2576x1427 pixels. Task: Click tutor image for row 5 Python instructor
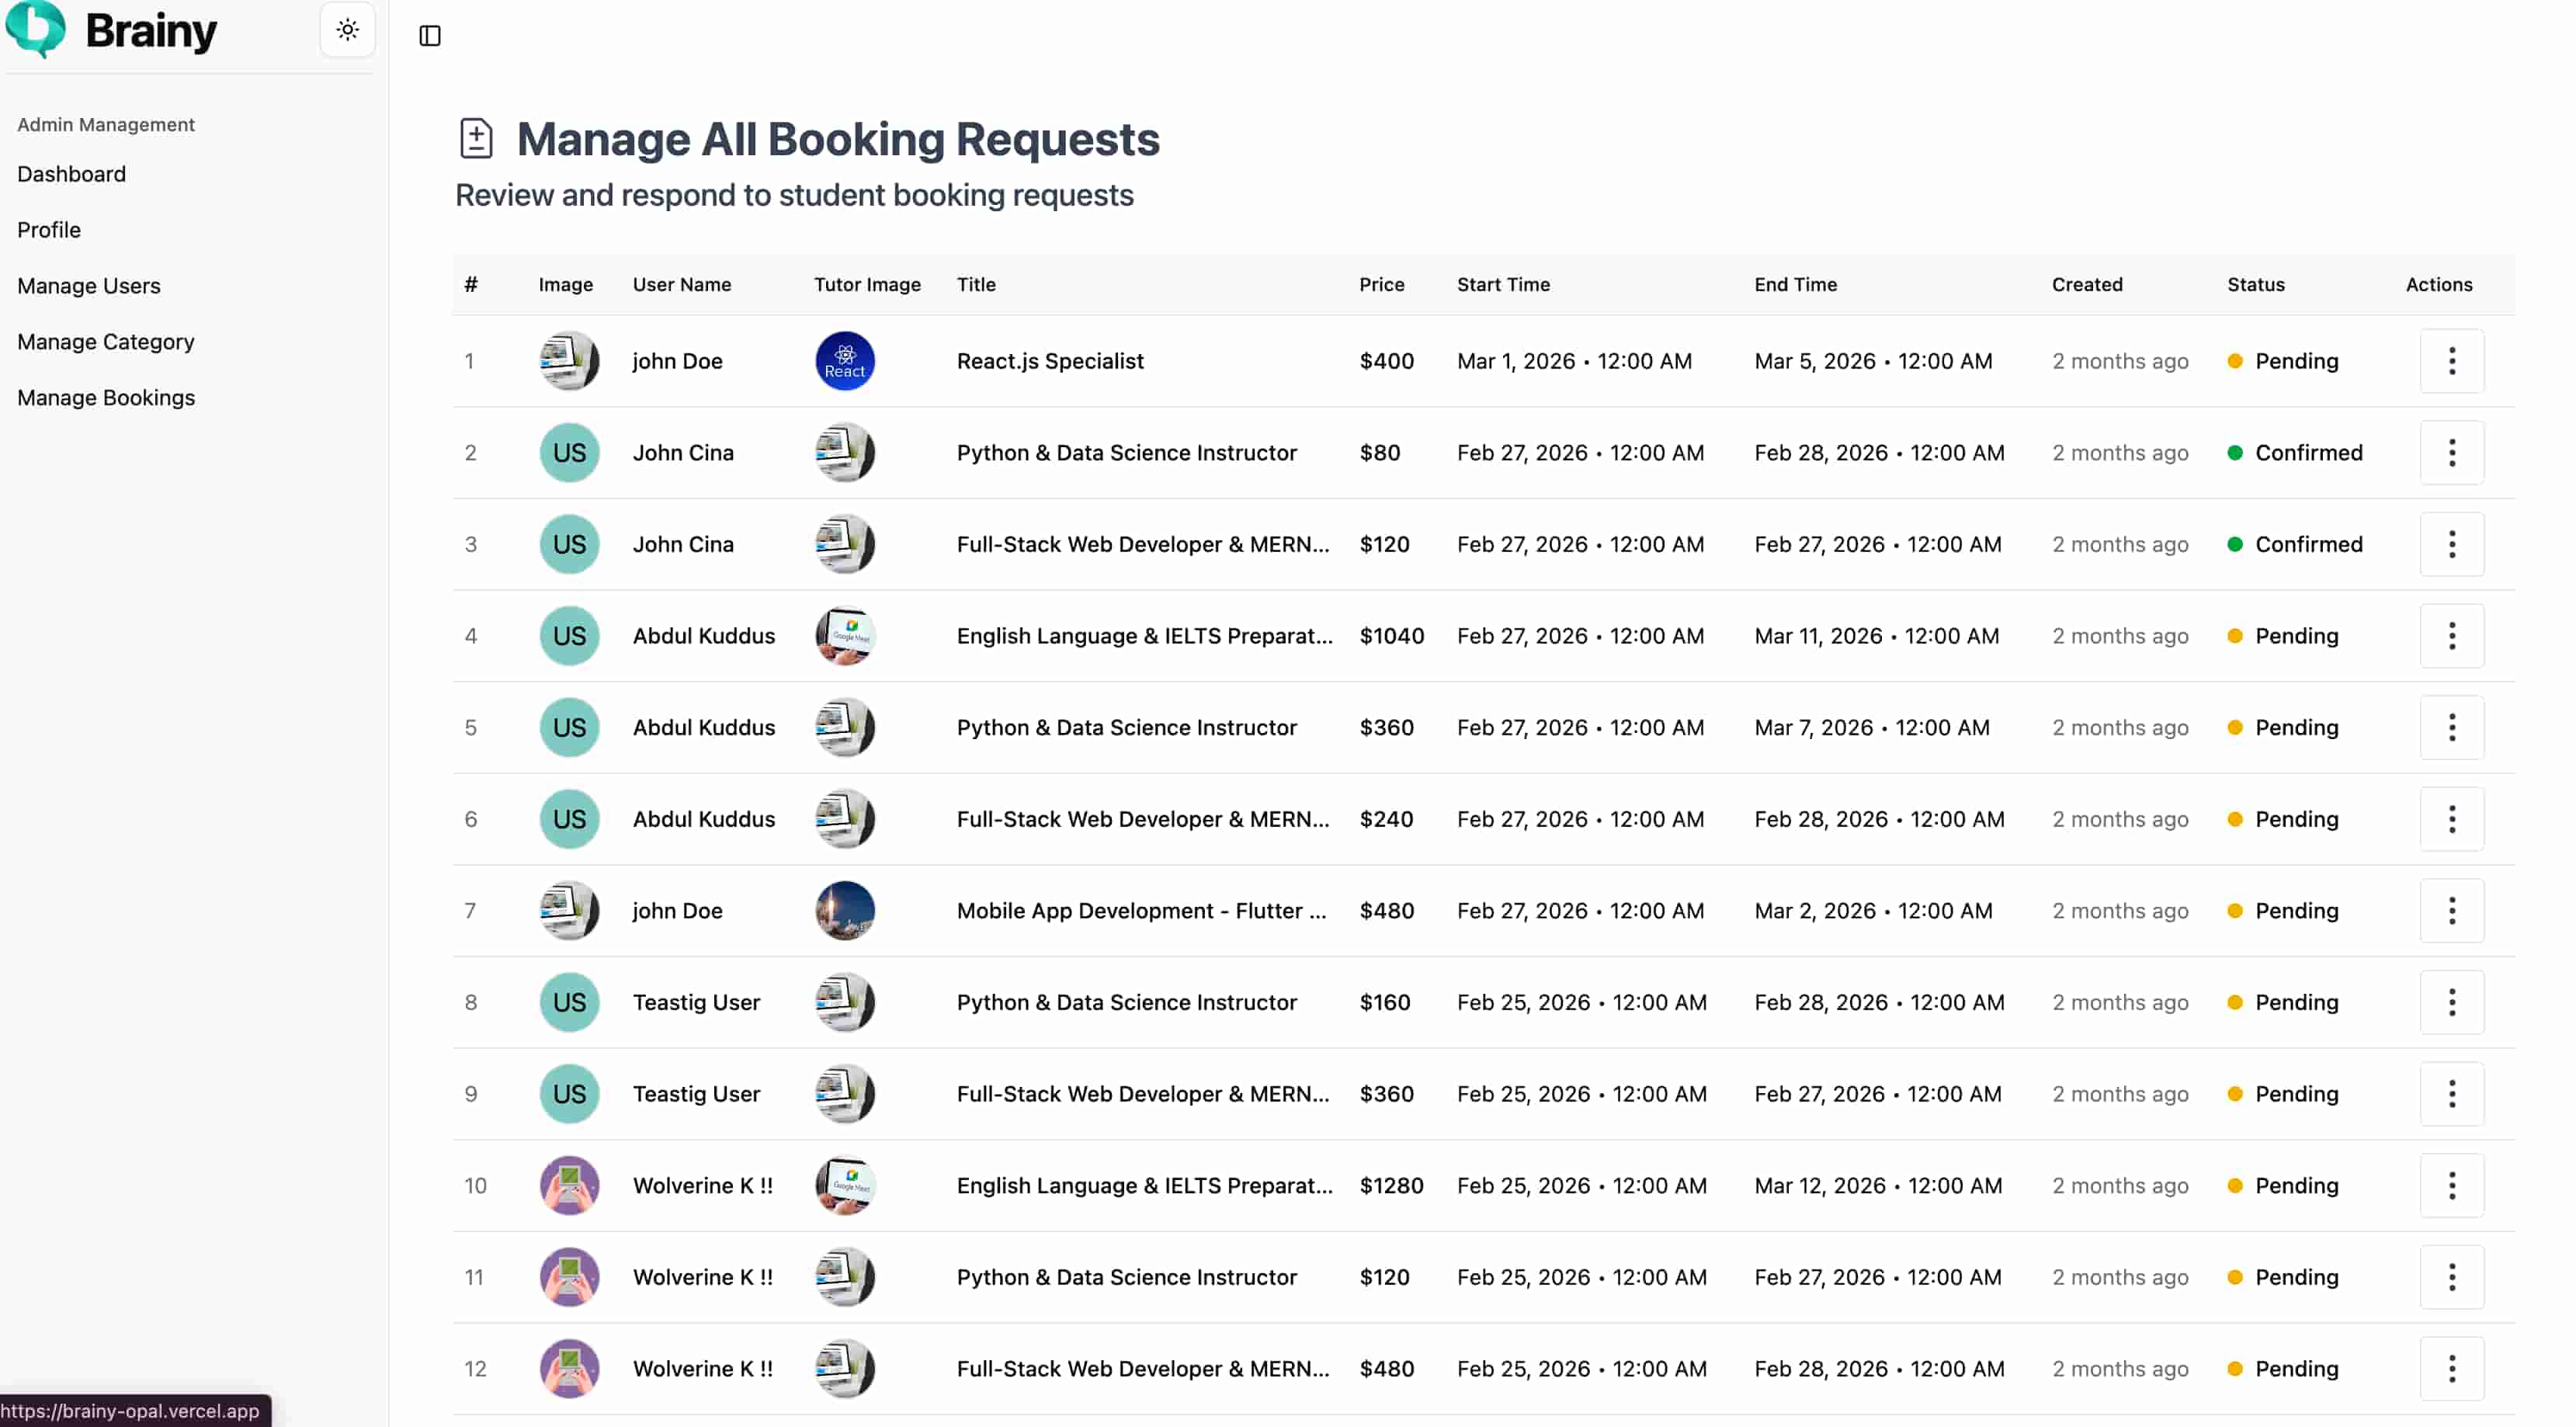point(845,728)
